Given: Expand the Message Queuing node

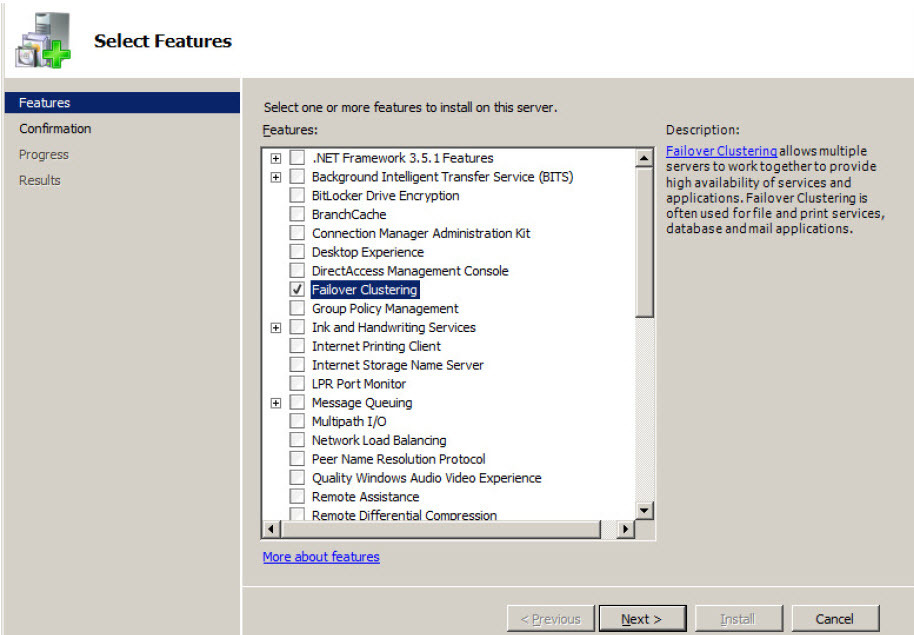Looking at the screenshot, I should point(276,403).
